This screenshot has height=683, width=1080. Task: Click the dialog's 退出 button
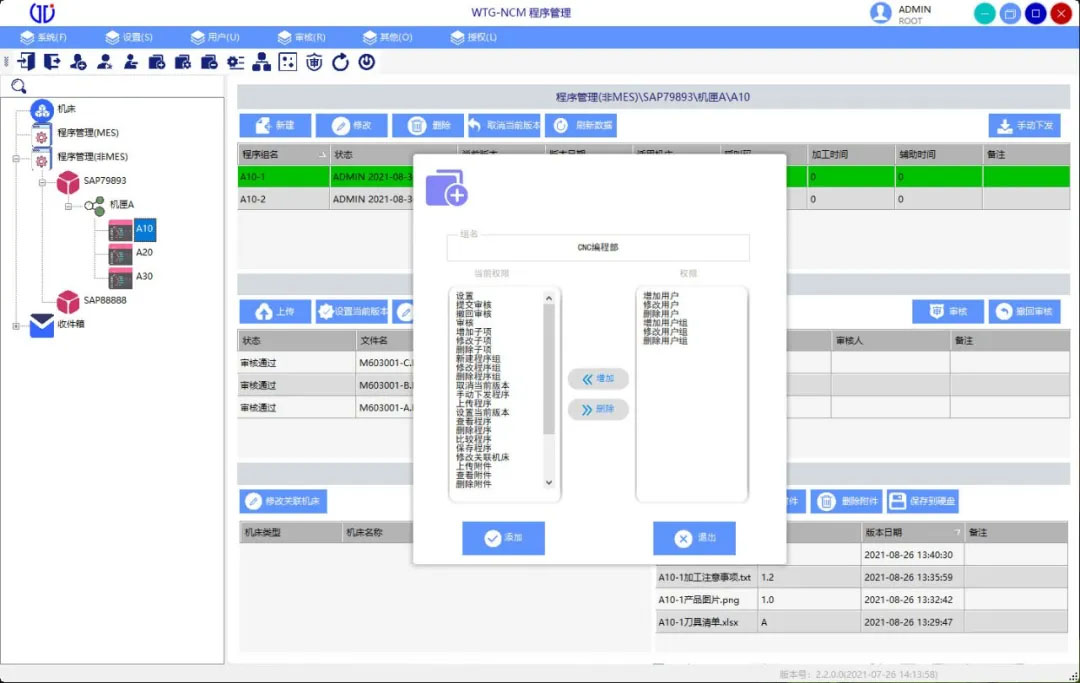[694, 538]
